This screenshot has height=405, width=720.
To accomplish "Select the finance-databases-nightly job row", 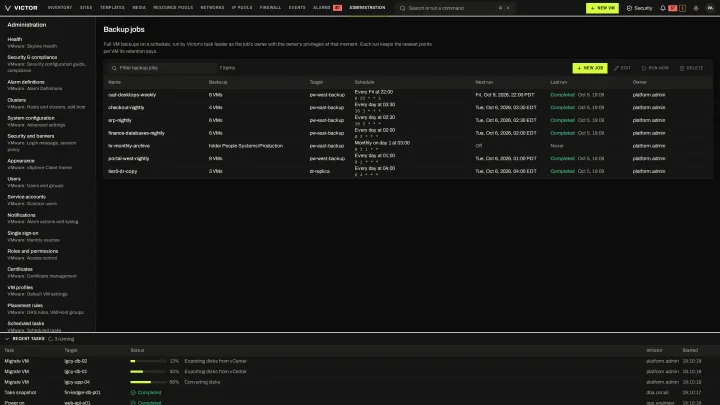I will (408, 133).
